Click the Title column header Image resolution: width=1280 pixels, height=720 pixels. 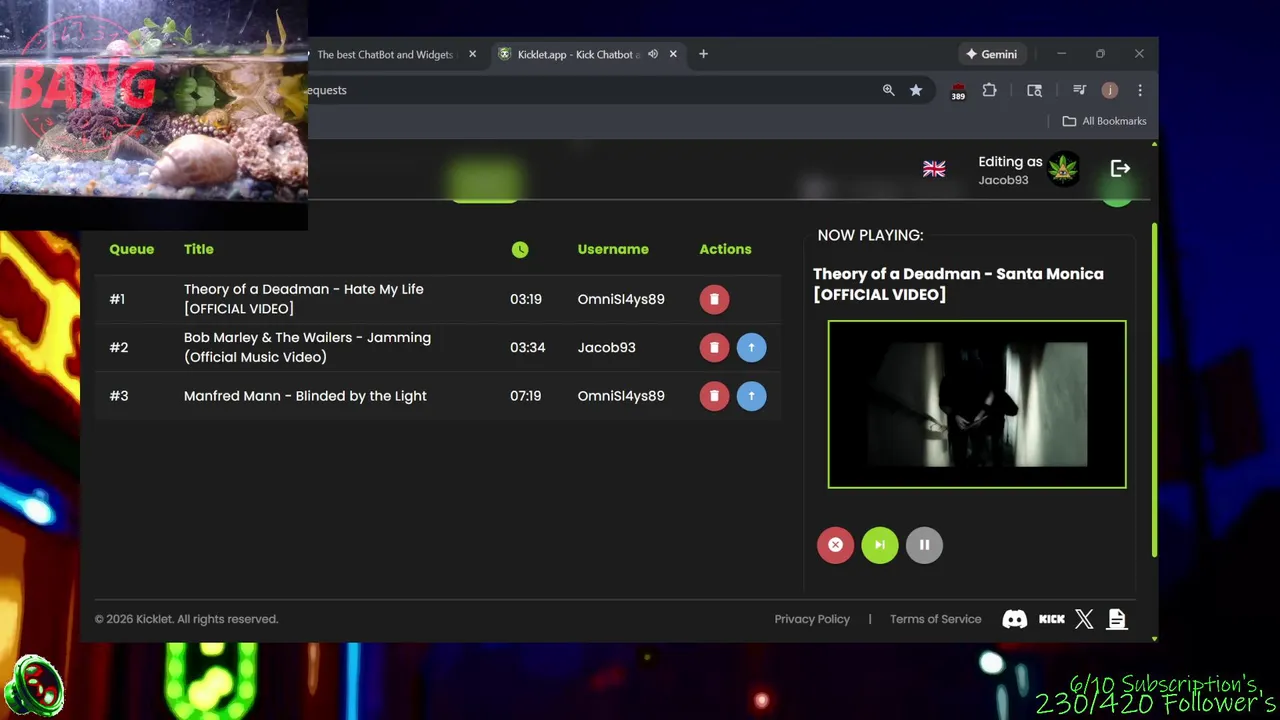tap(199, 250)
